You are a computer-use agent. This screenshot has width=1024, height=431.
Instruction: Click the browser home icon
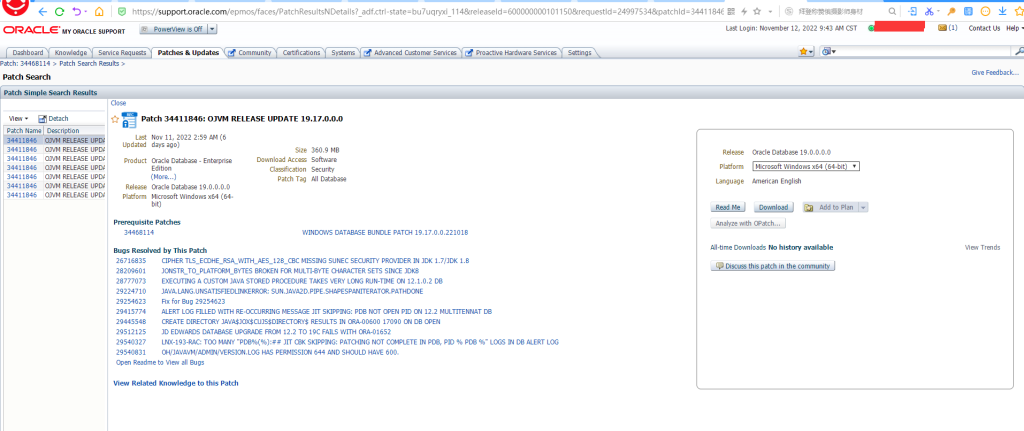pos(98,11)
